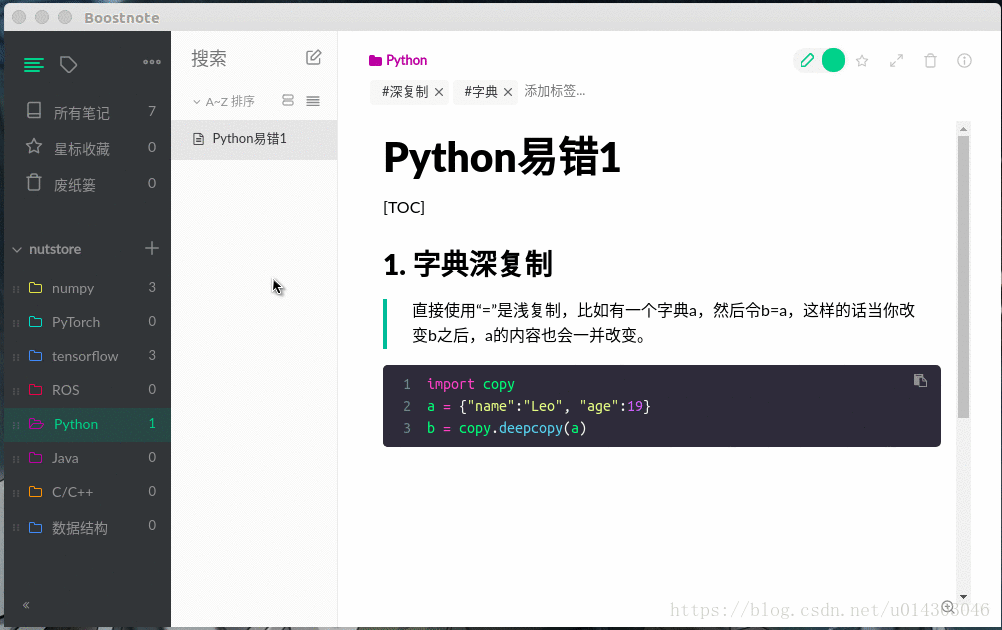Click the zoom magnifier icon at bottom right

point(948,608)
